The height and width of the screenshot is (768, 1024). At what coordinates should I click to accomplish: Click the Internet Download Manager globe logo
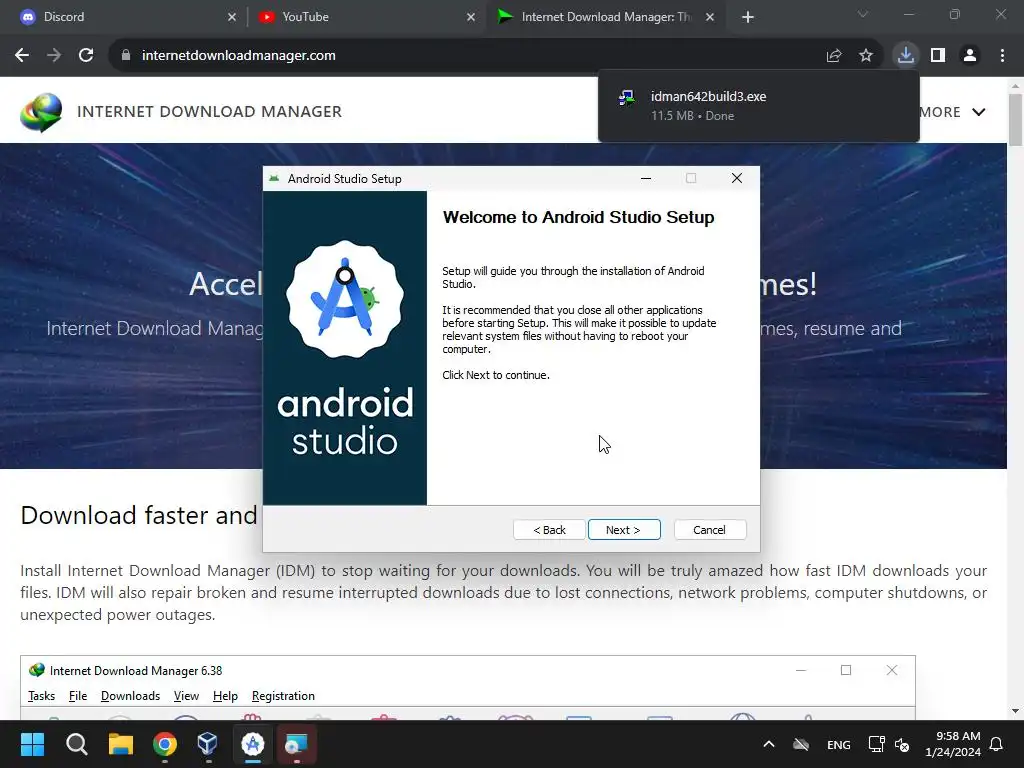point(41,112)
